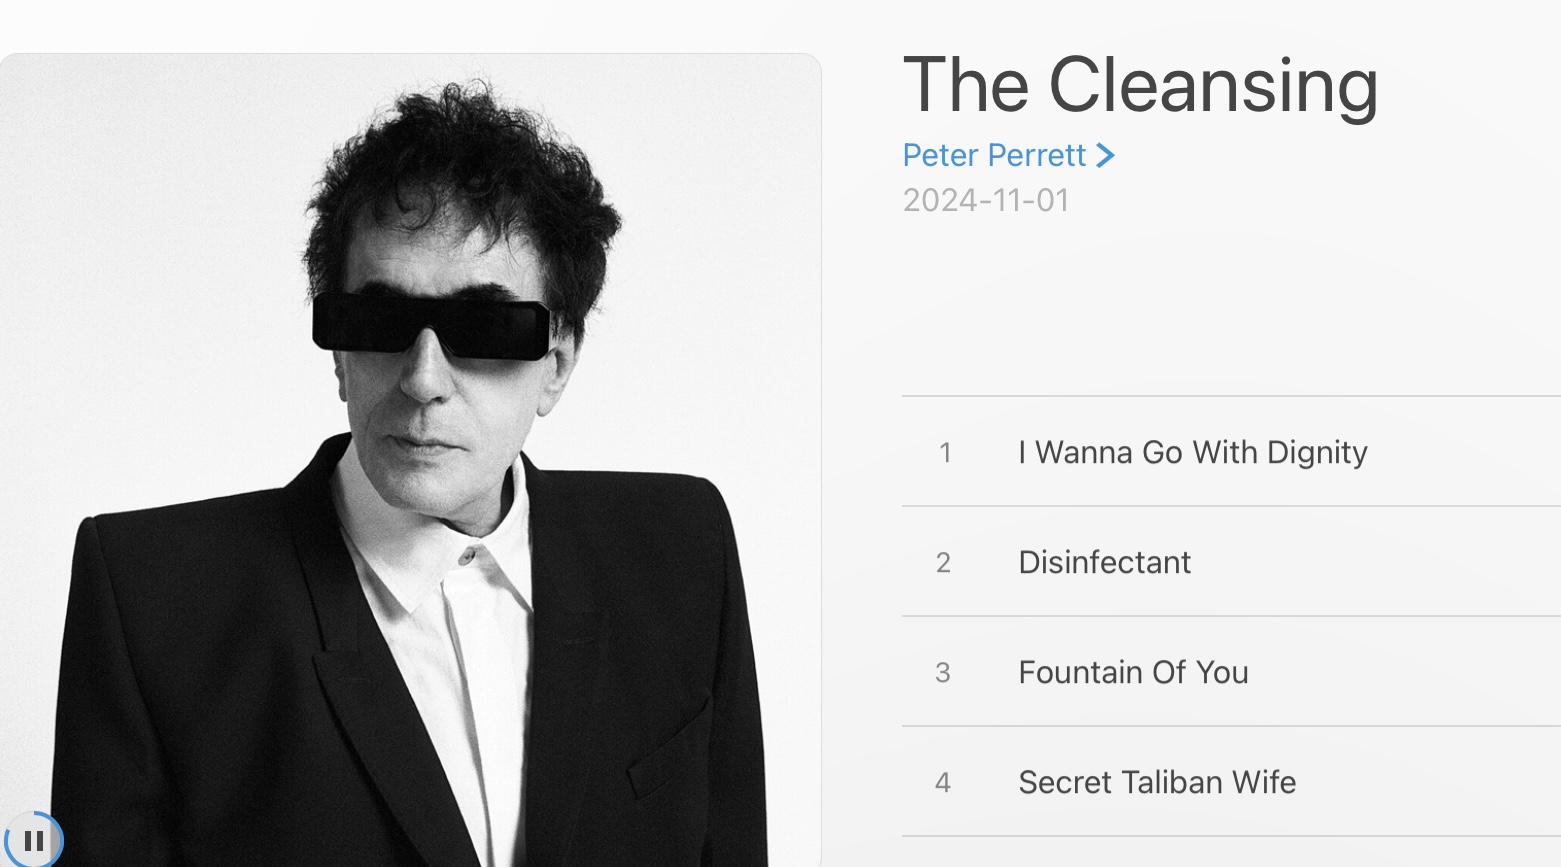
Task: Play the track Disinfectant
Action: click(x=1231, y=562)
